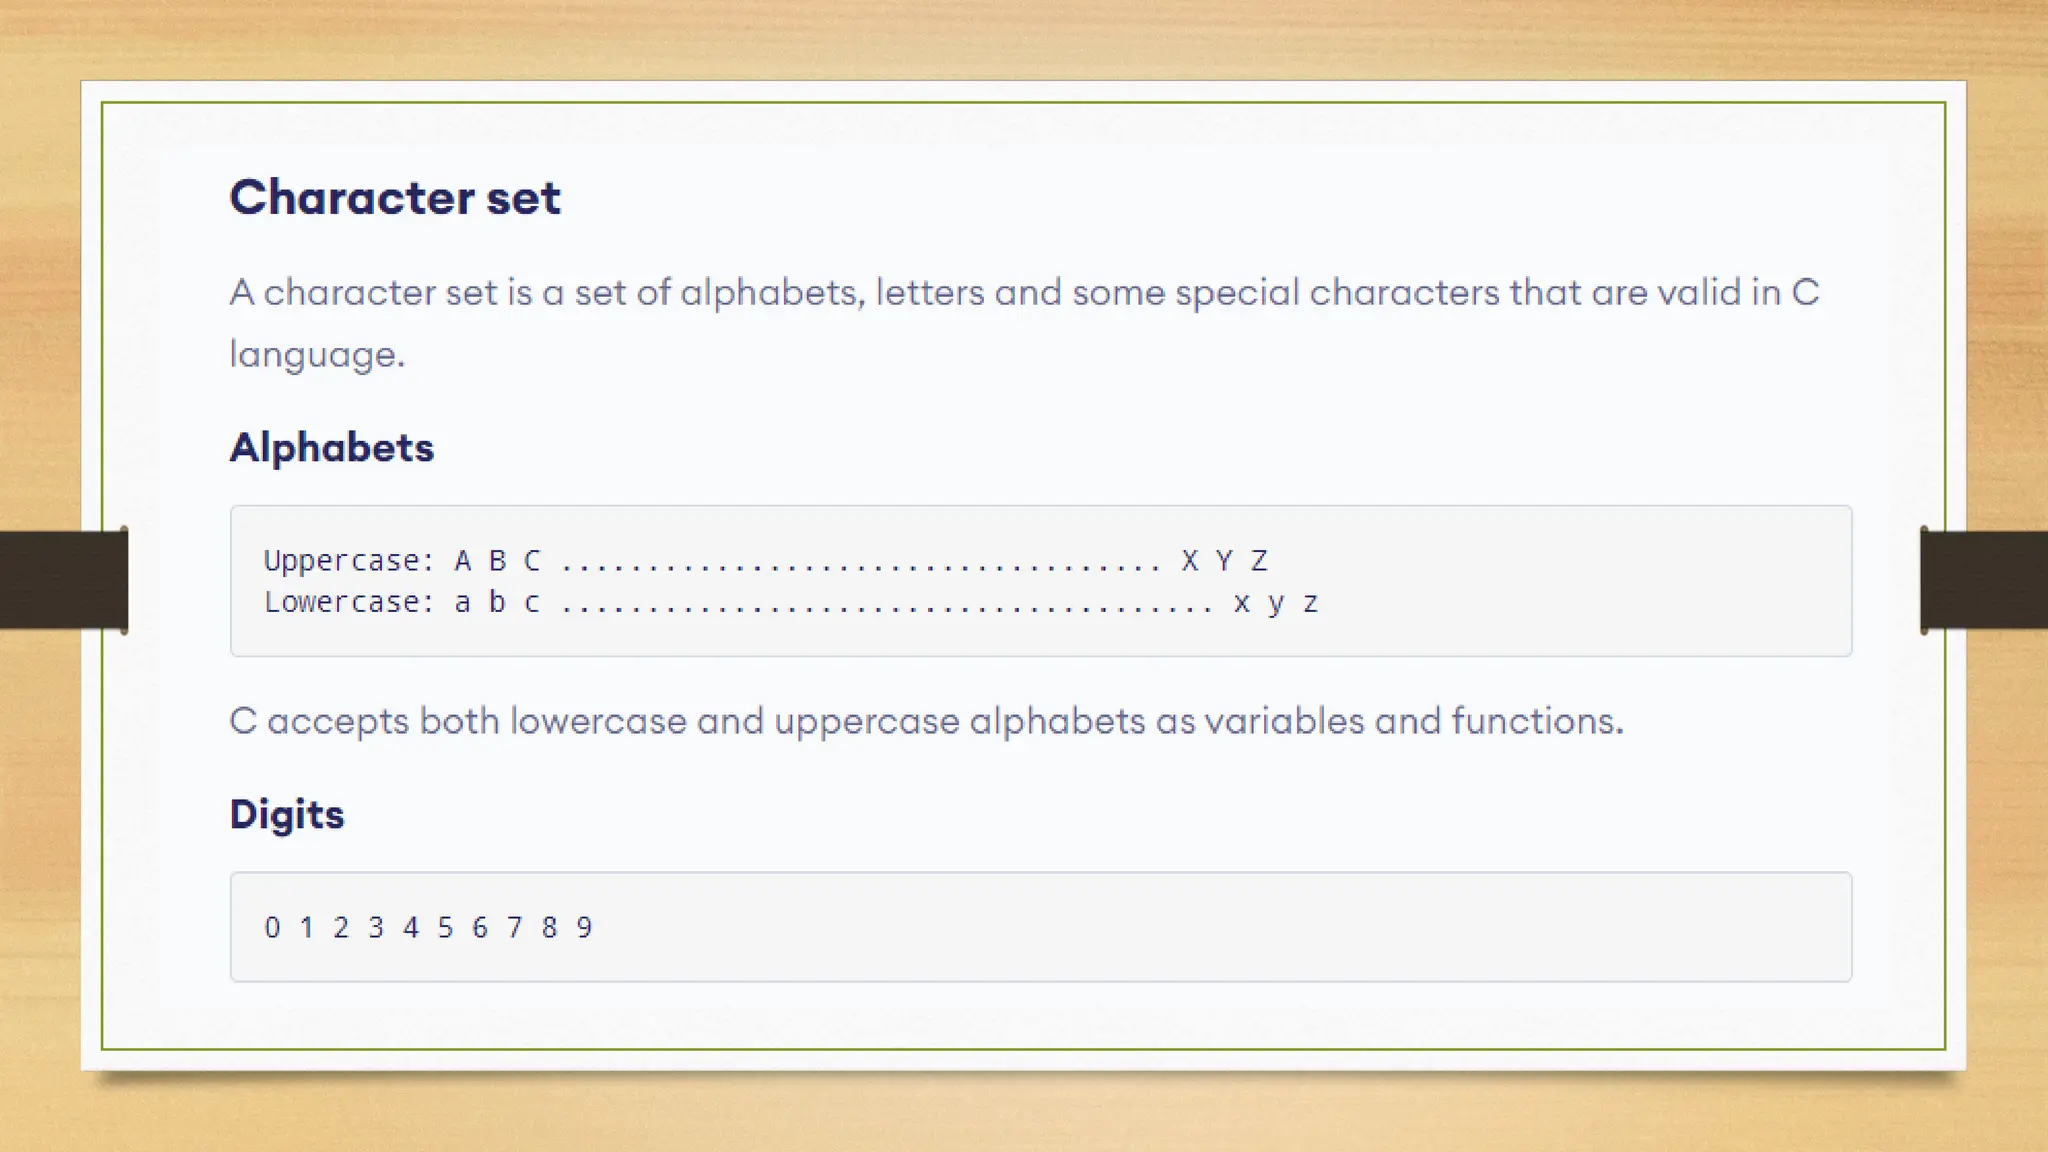The height and width of the screenshot is (1152, 2048).
Task: Click the 'Character set' heading
Action: click(x=395, y=197)
